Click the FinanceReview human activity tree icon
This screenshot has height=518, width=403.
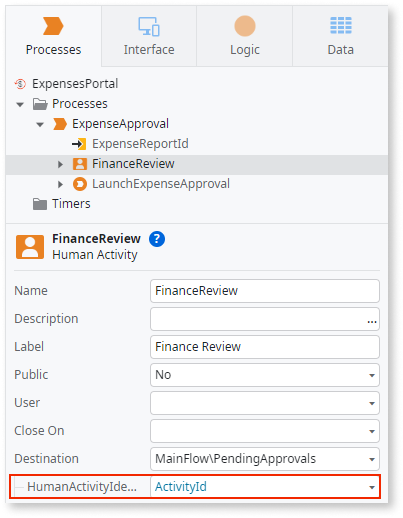click(80, 164)
